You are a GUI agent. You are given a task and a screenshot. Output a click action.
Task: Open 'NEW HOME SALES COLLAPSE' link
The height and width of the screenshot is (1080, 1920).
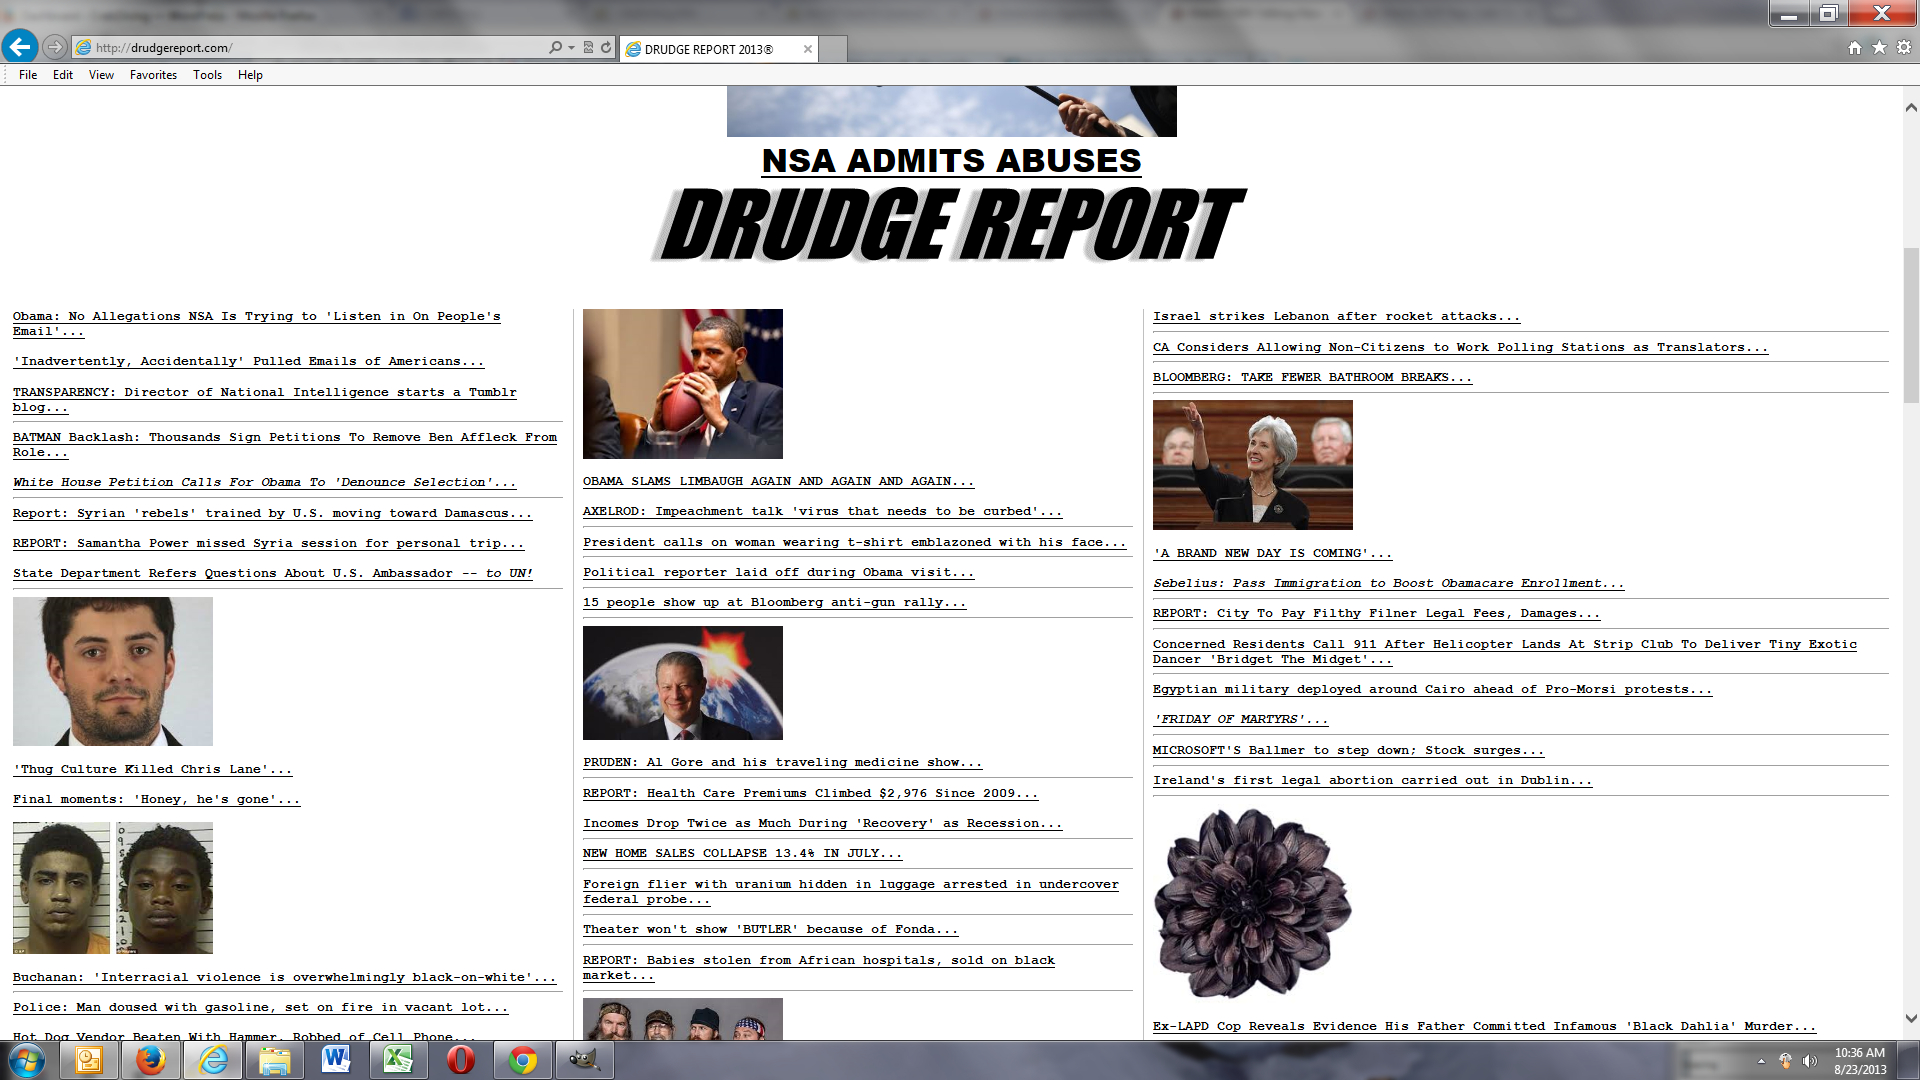pyautogui.click(x=742, y=853)
